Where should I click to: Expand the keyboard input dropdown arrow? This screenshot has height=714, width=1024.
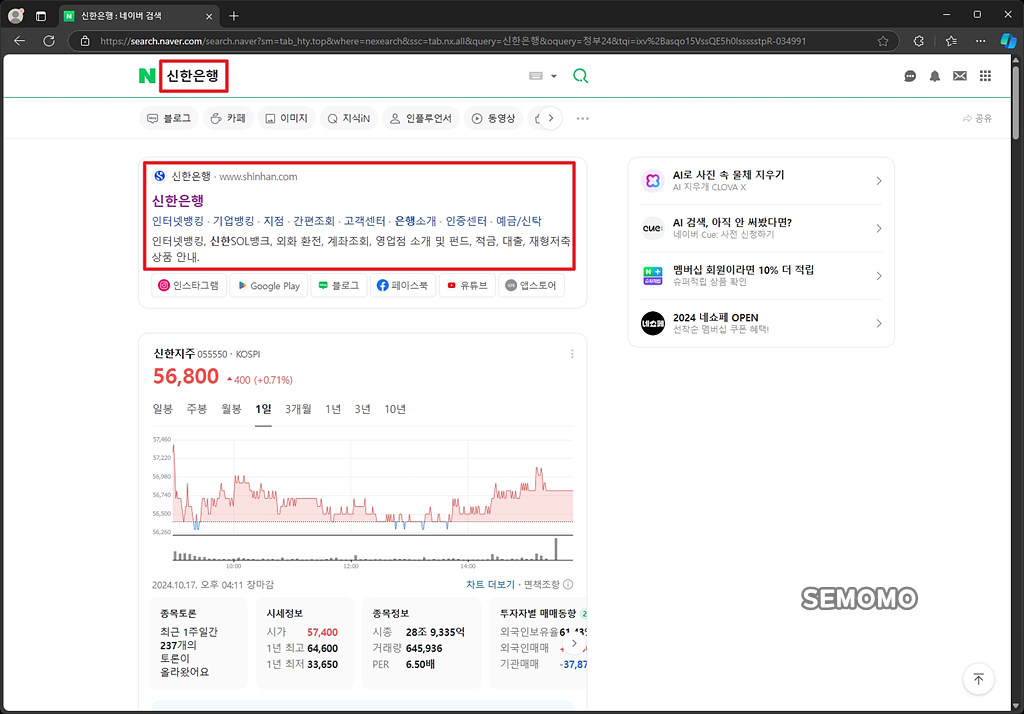coord(554,76)
